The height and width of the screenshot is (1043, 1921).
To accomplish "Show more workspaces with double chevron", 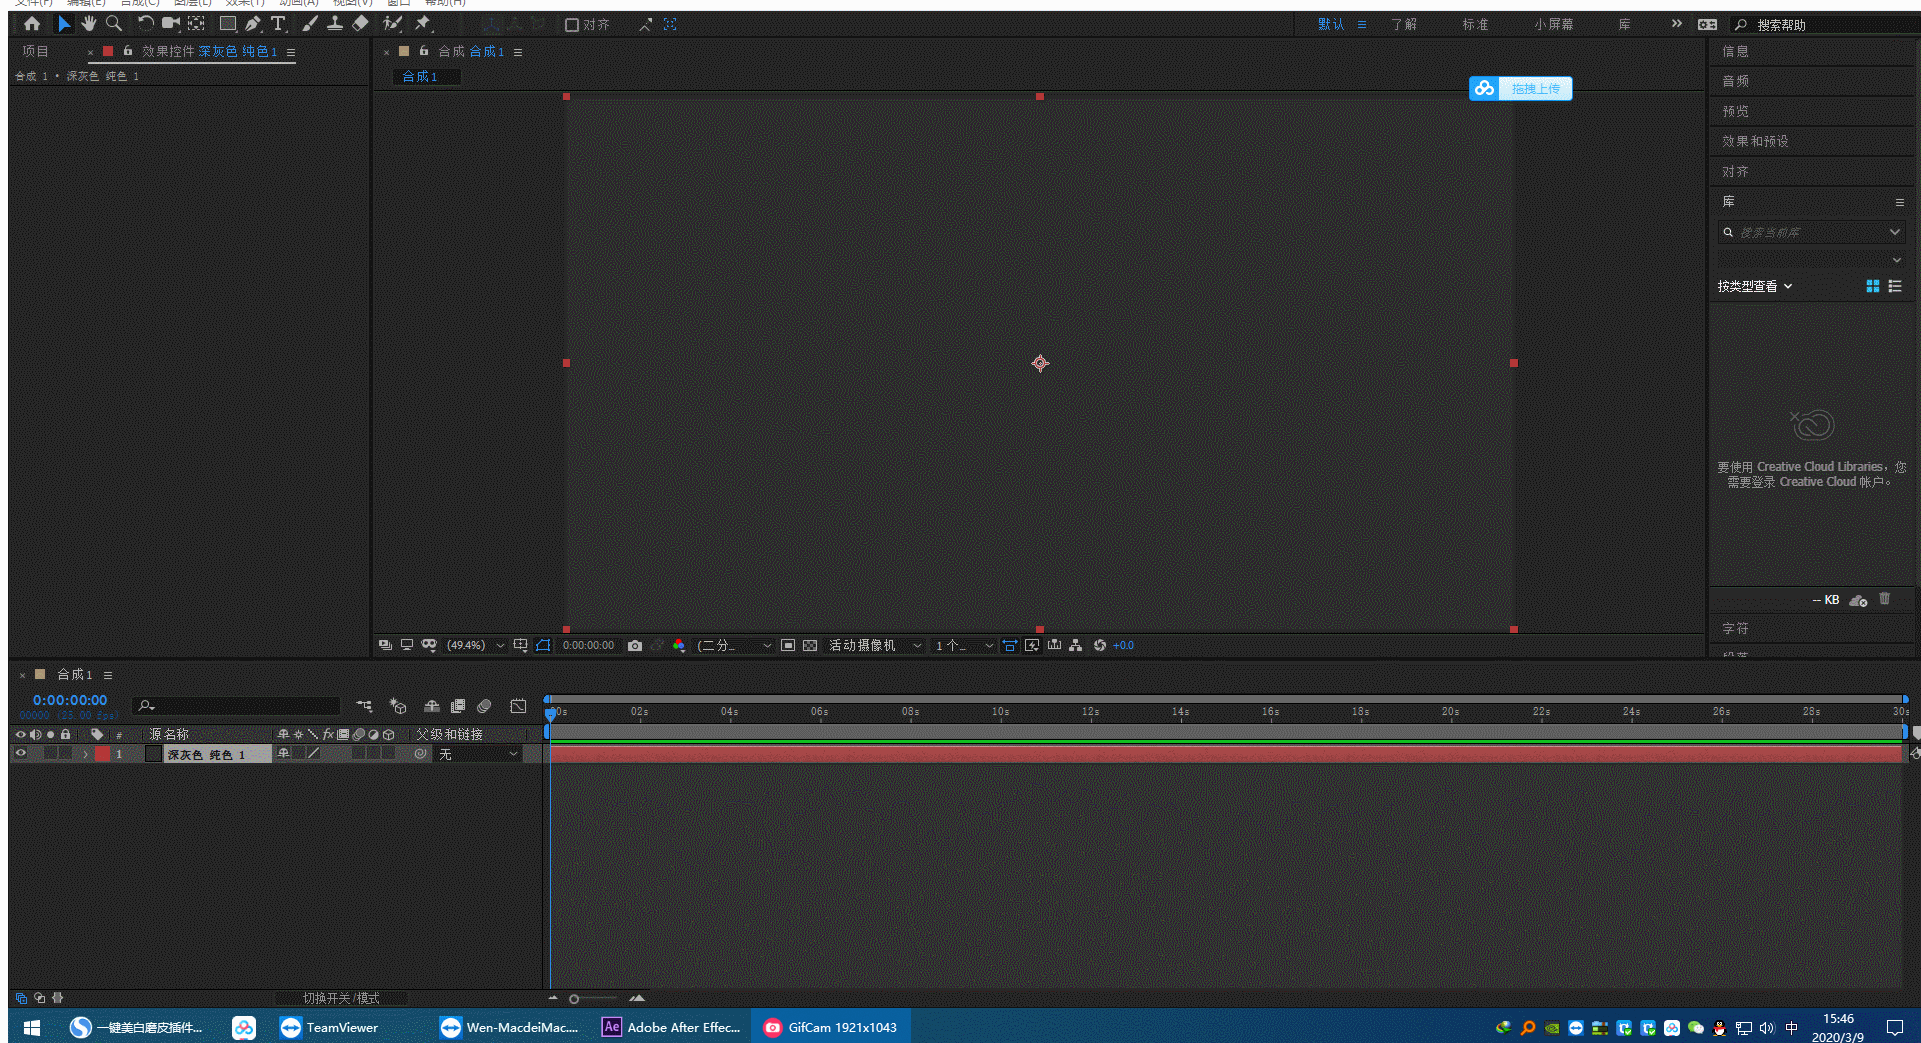I will [x=1677, y=24].
